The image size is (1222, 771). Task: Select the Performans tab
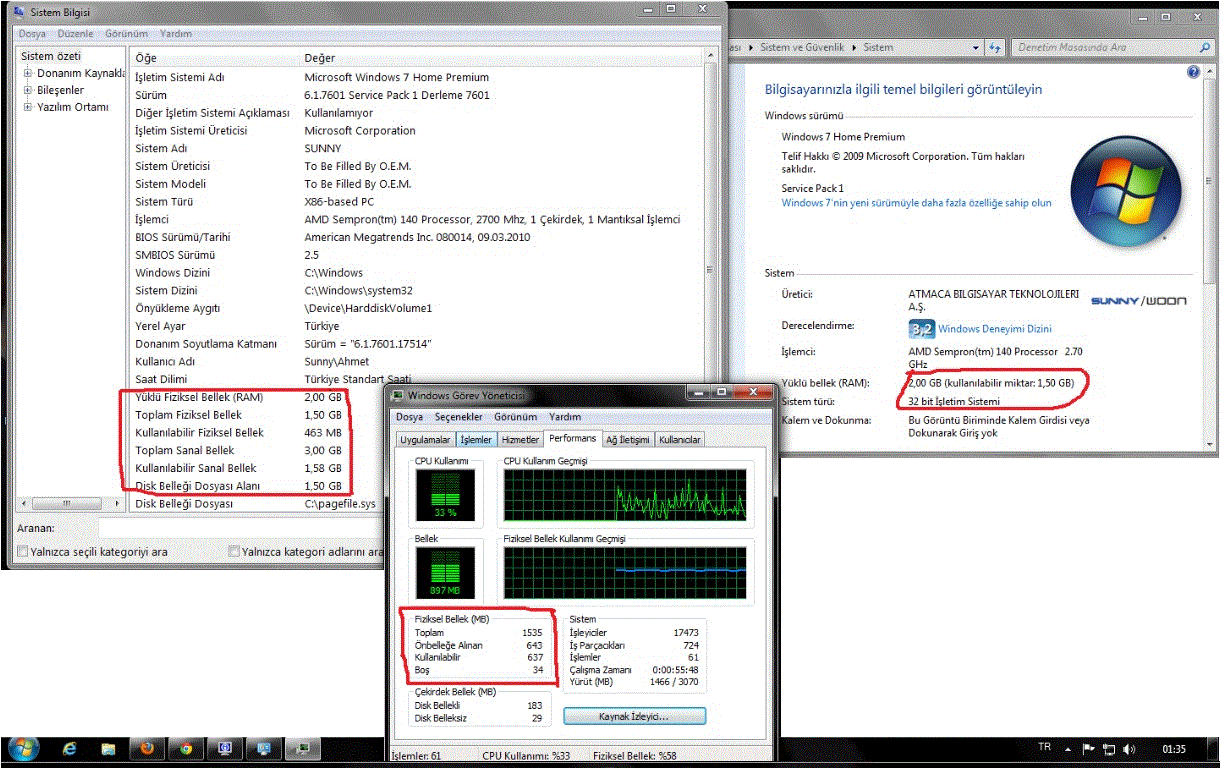pos(572,438)
